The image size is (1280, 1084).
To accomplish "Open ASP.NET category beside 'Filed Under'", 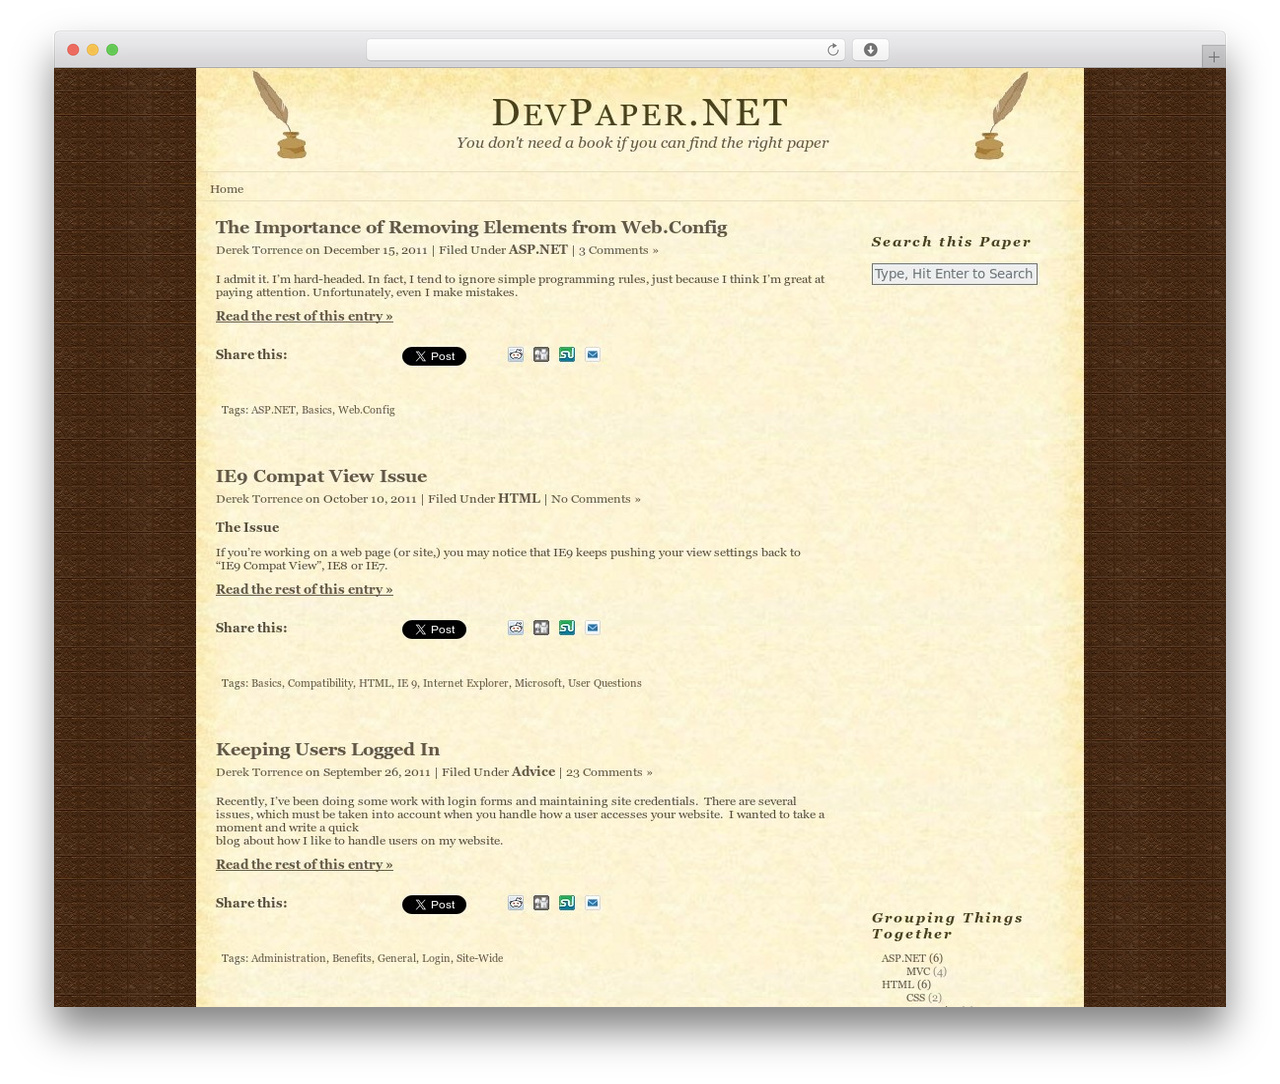I will pyautogui.click(x=538, y=250).
